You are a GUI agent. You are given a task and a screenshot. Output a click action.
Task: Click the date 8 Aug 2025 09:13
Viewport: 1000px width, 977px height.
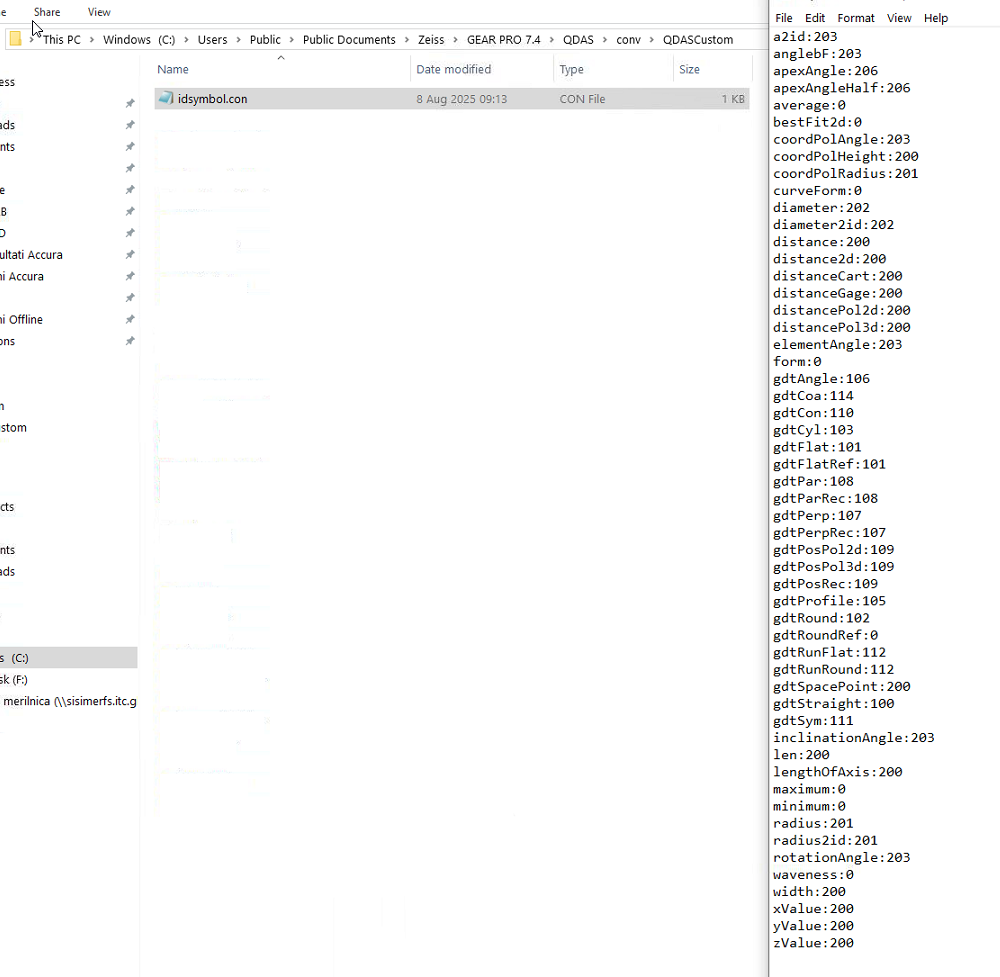(x=462, y=99)
